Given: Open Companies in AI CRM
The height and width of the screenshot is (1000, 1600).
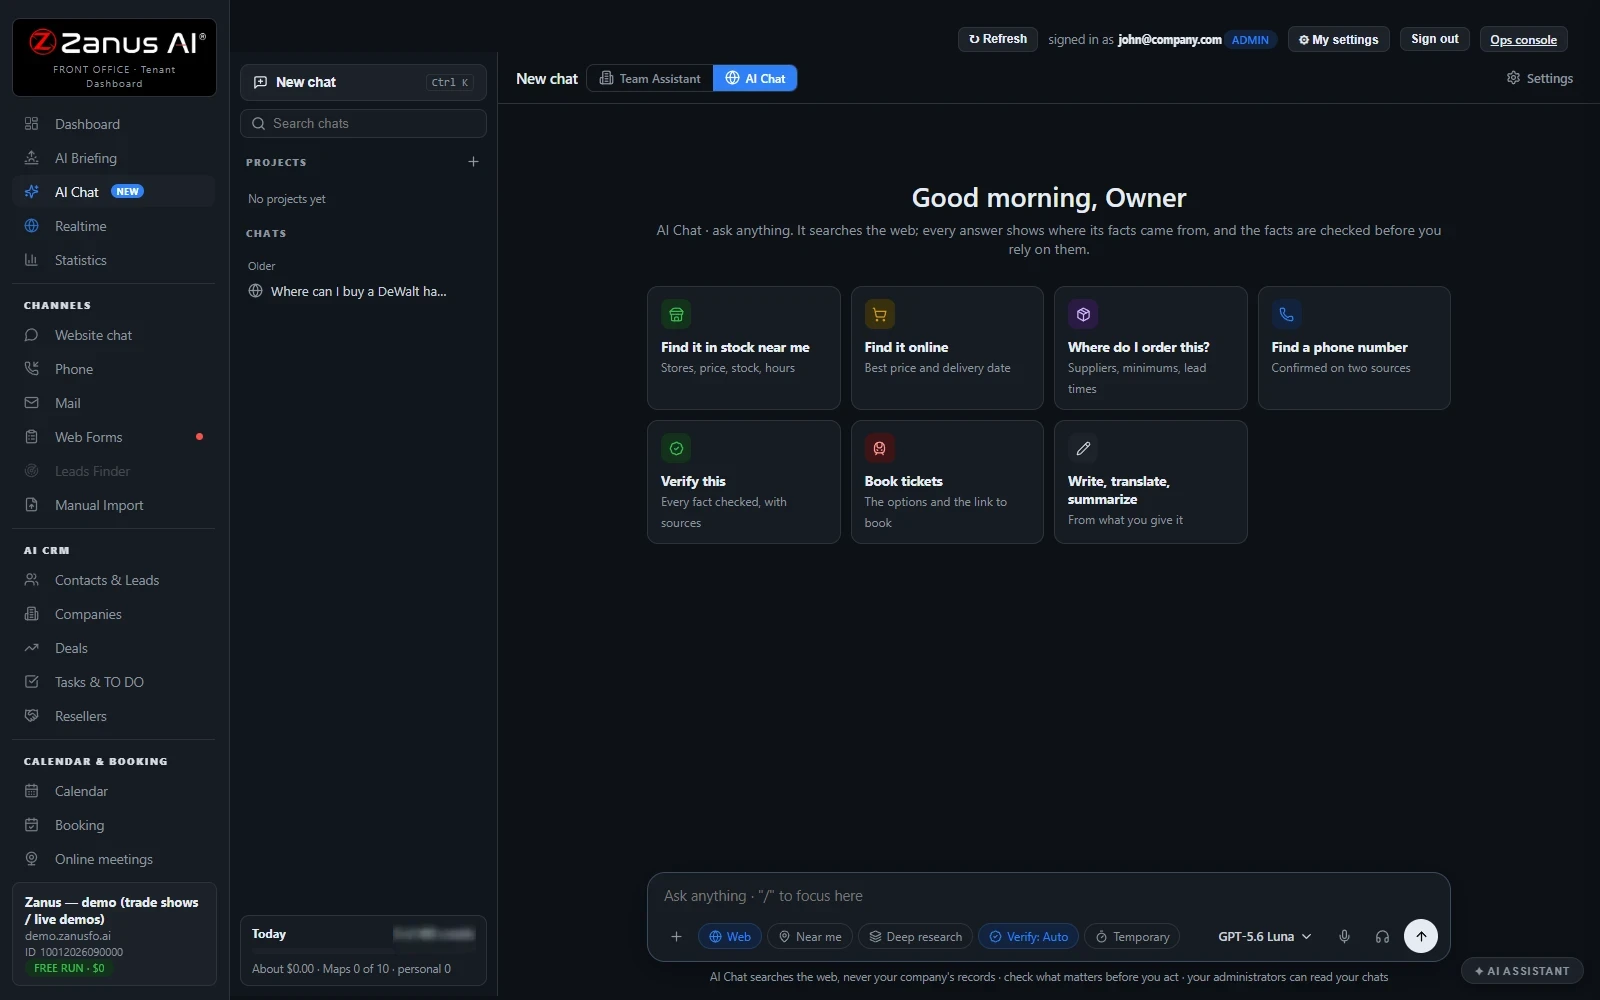Looking at the screenshot, I should point(113,614).
